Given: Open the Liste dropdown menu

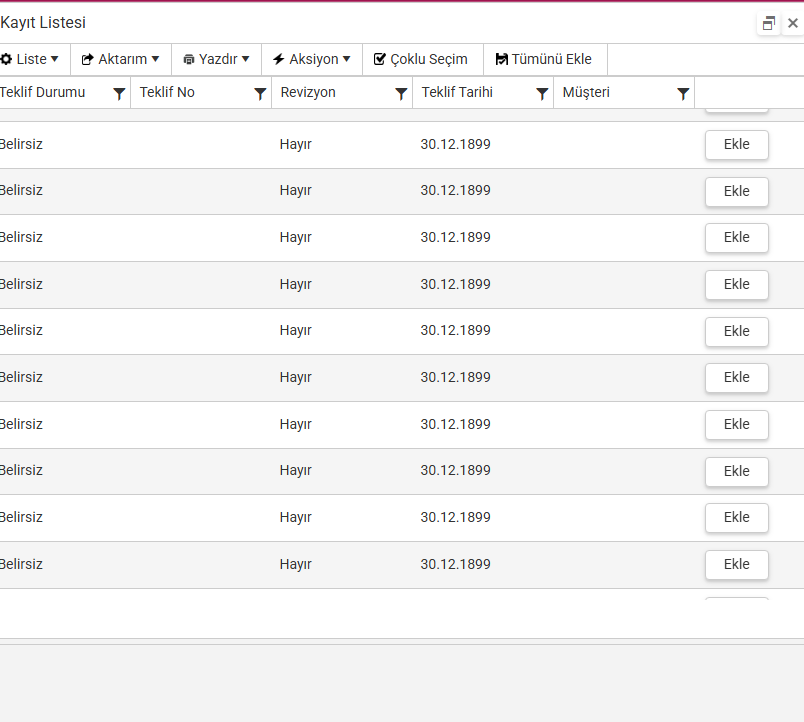Looking at the screenshot, I should (x=30, y=59).
